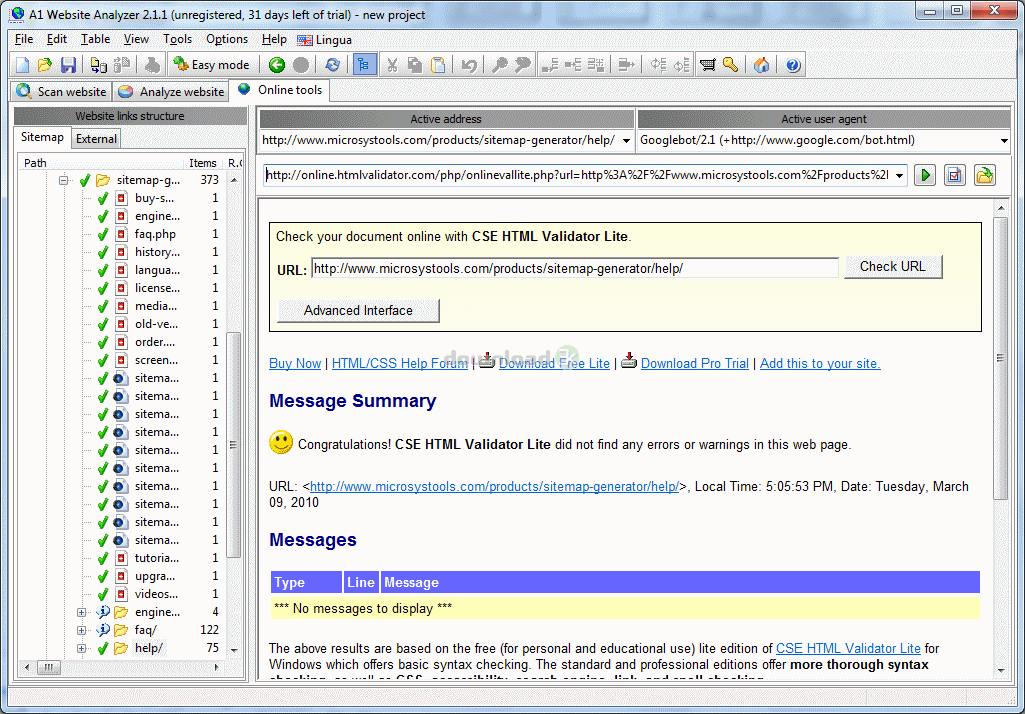The height and width of the screenshot is (714, 1025).
Task: Click the green back arrow toolbar icon
Action: [x=277, y=65]
